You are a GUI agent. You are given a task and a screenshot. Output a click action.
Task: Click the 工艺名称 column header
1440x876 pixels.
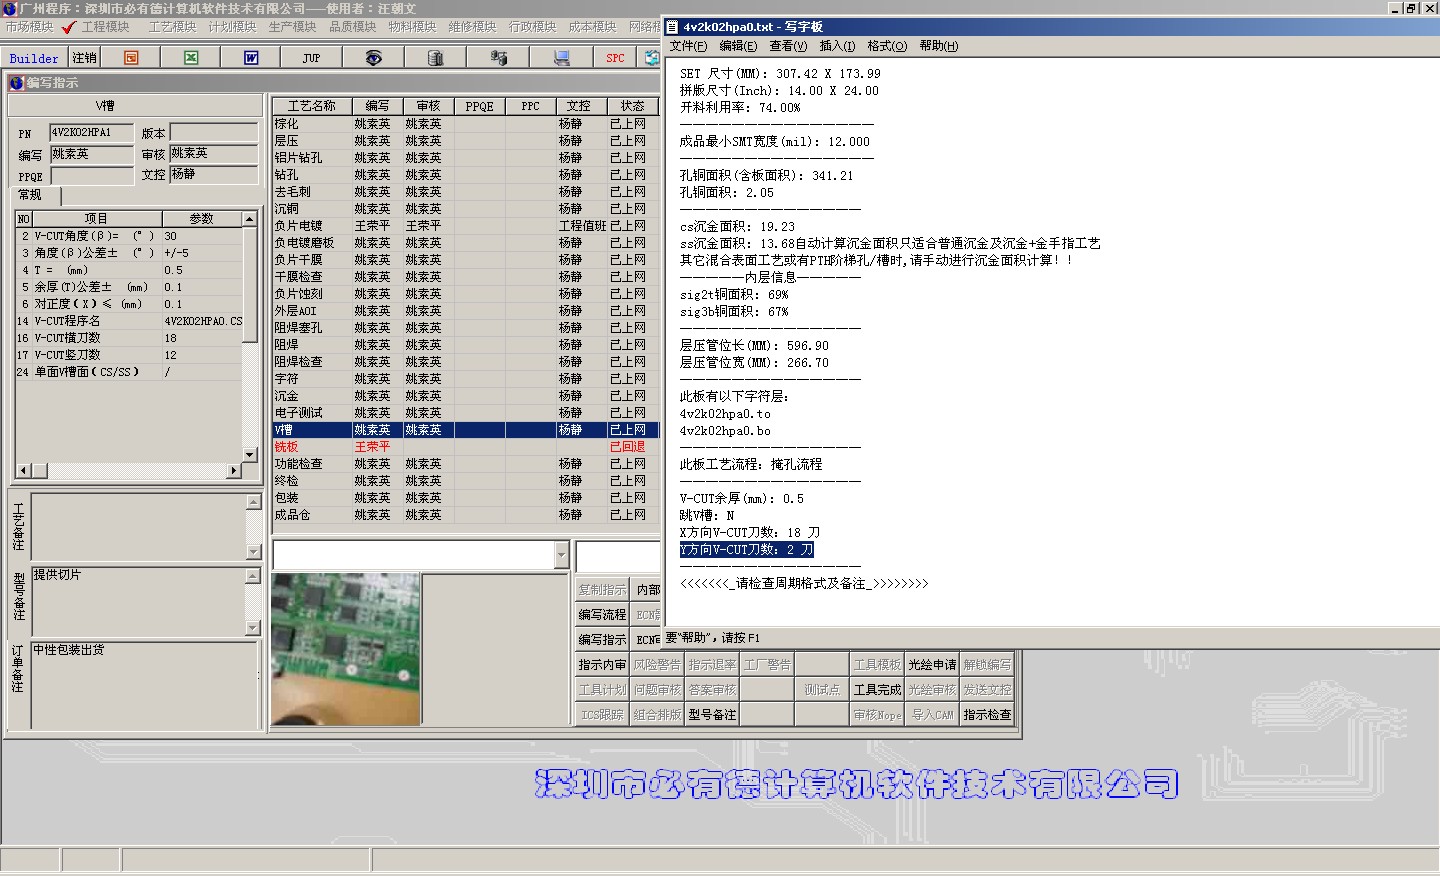click(x=312, y=106)
